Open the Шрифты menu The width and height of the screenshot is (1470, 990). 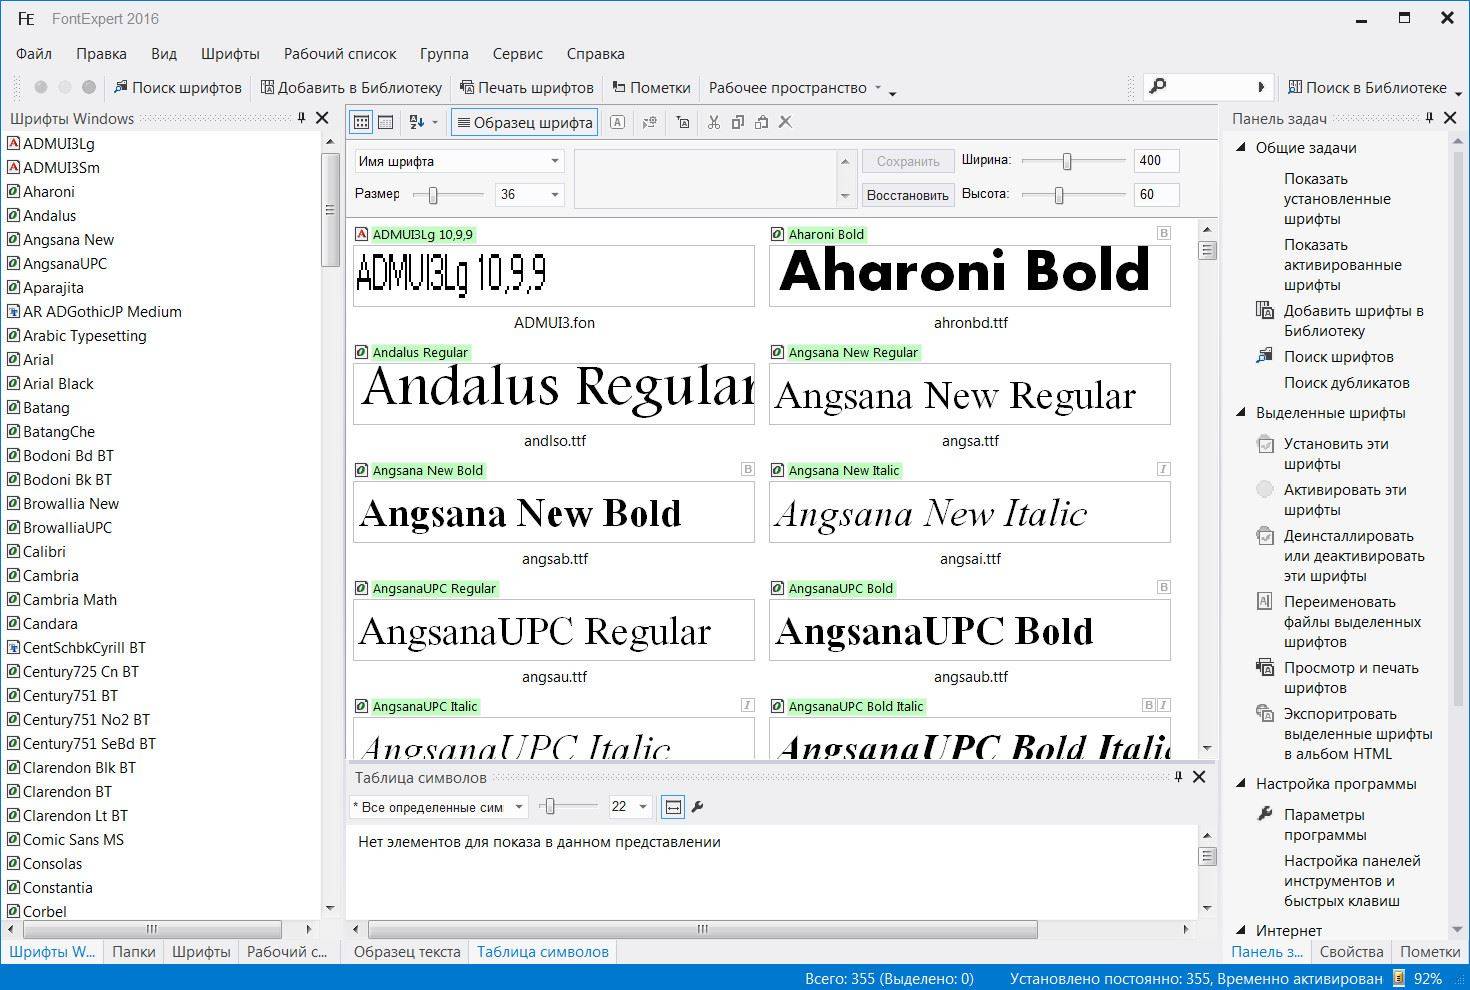coord(230,54)
